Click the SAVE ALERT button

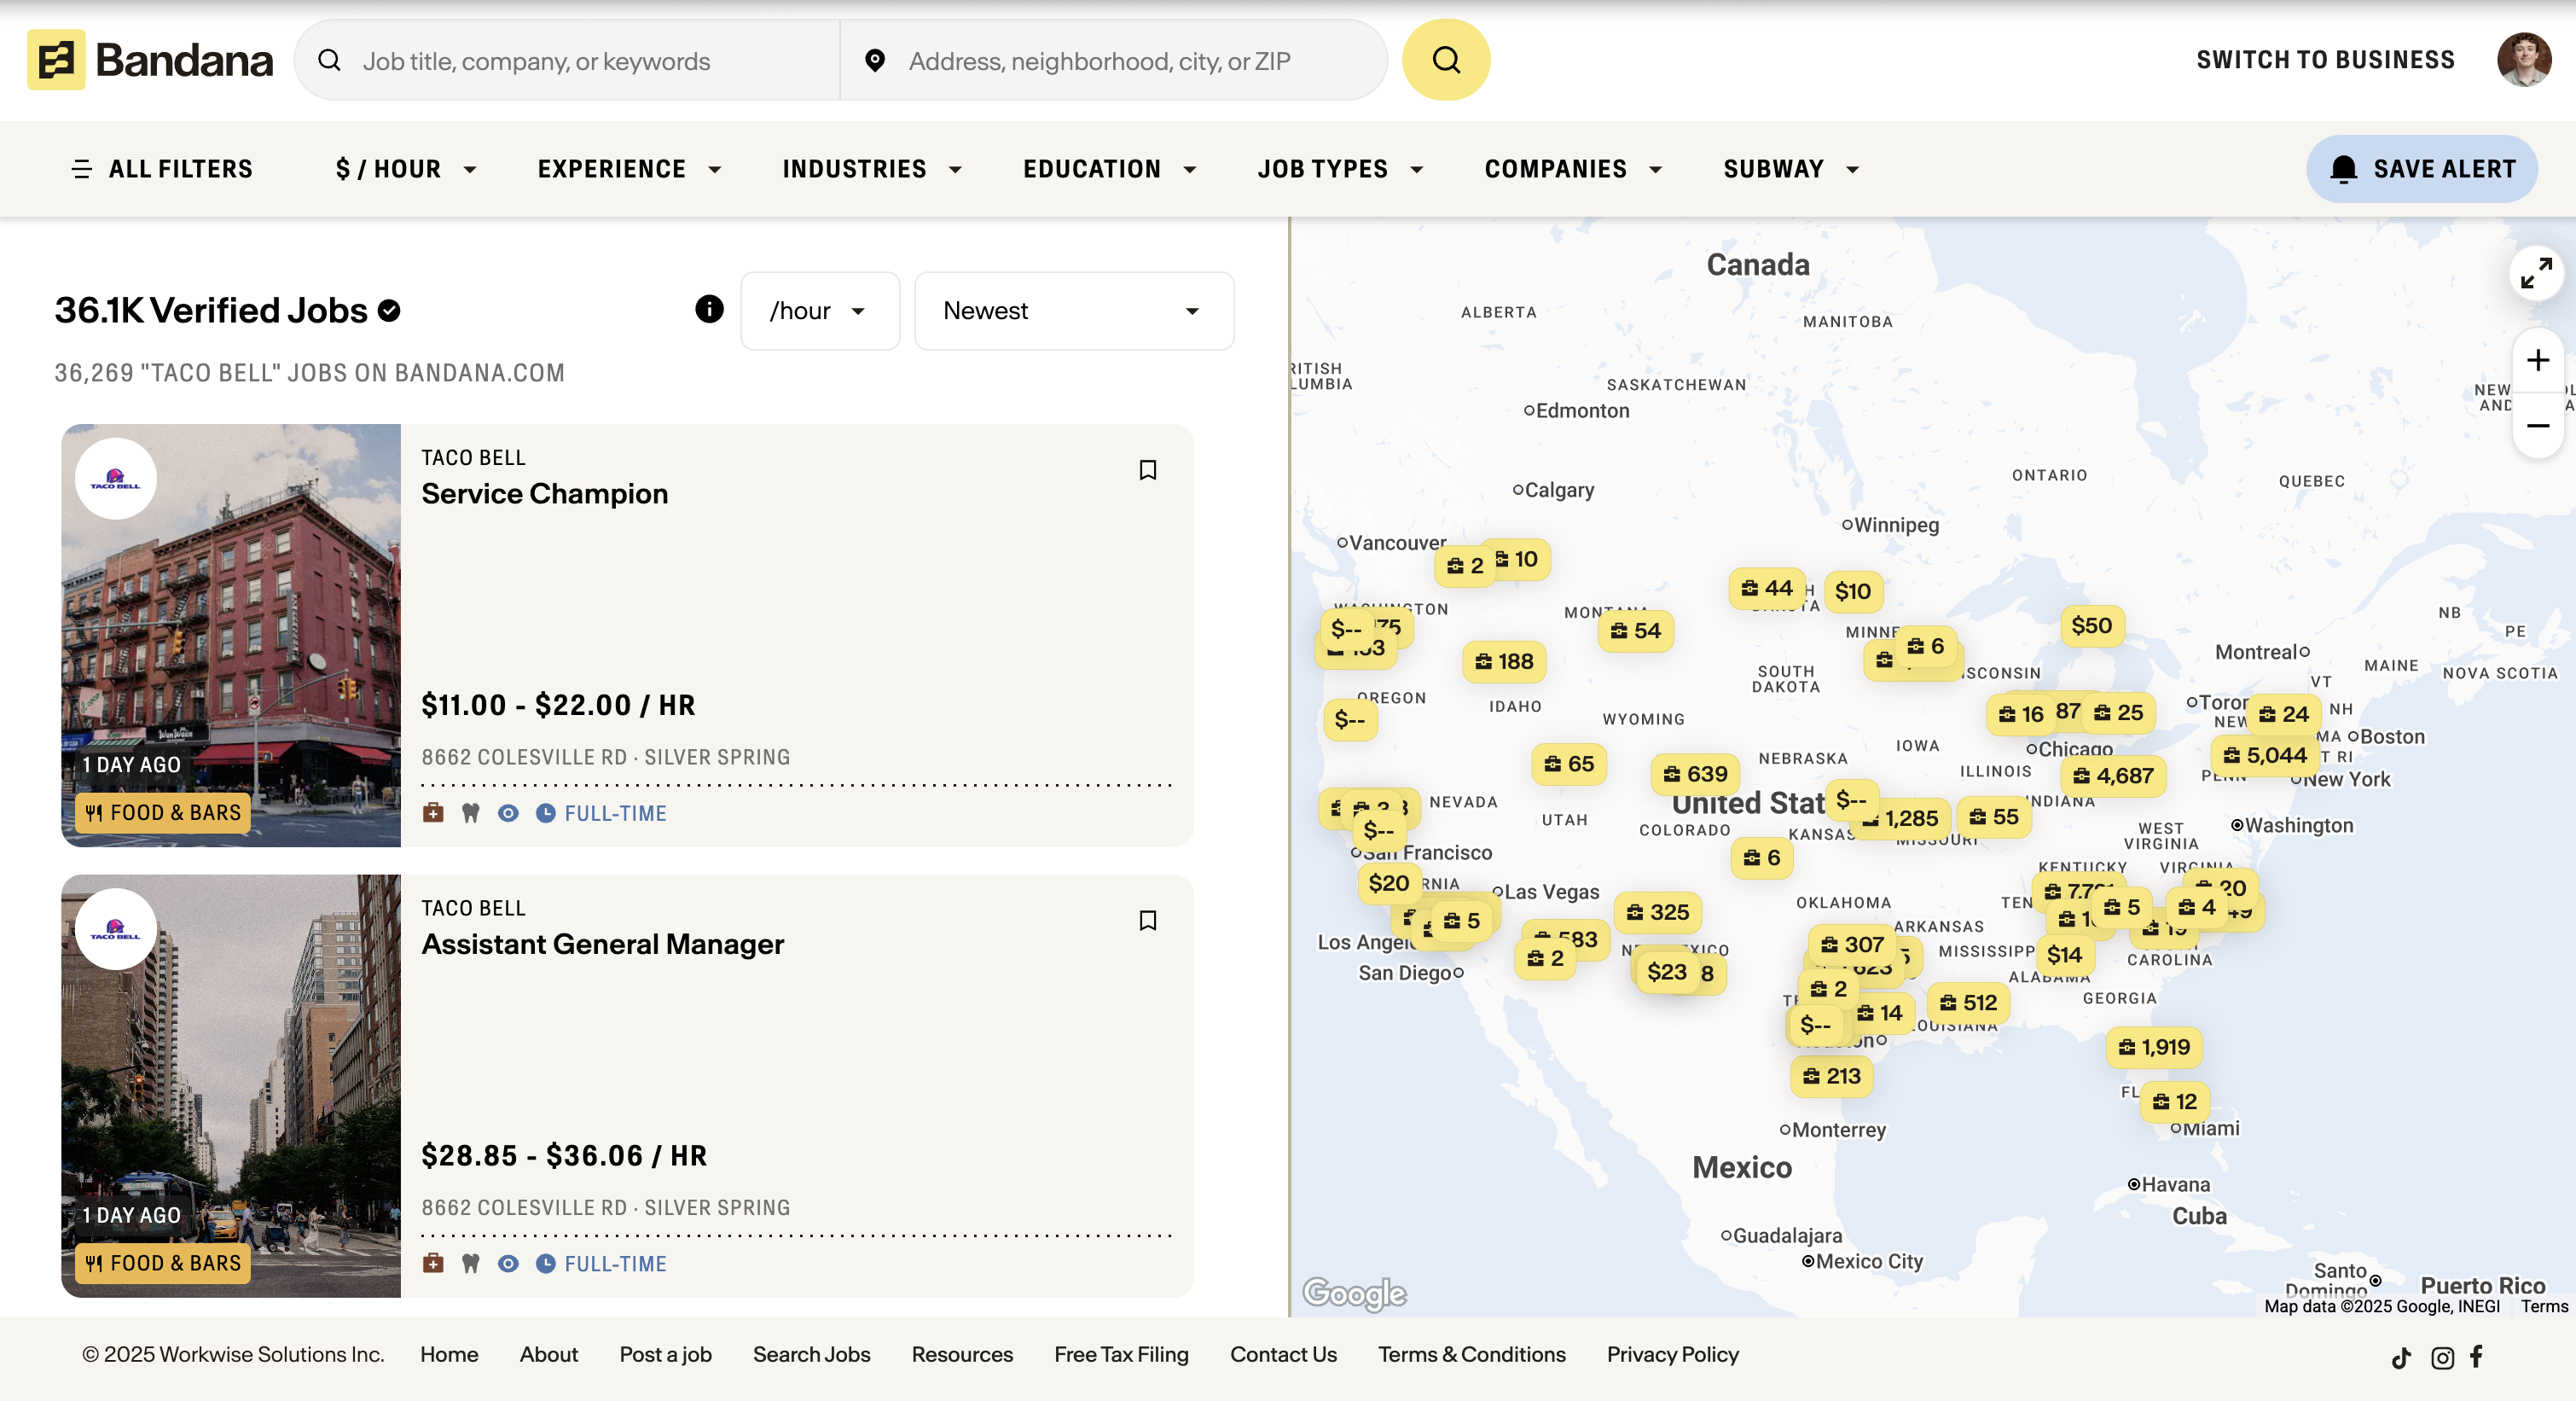tap(2421, 169)
